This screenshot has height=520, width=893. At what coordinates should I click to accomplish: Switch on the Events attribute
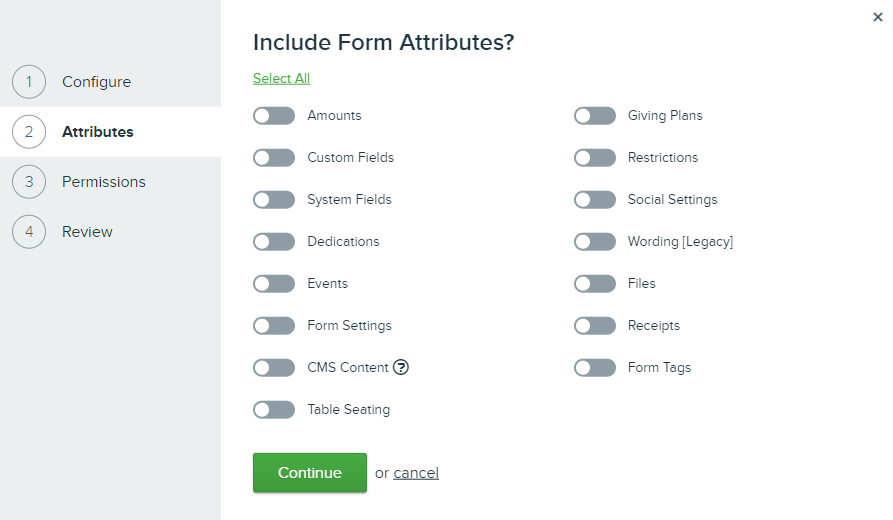click(274, 284)
